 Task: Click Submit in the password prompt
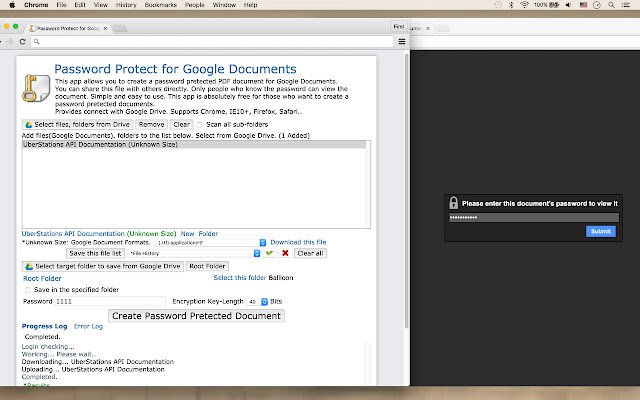point(601,231)
